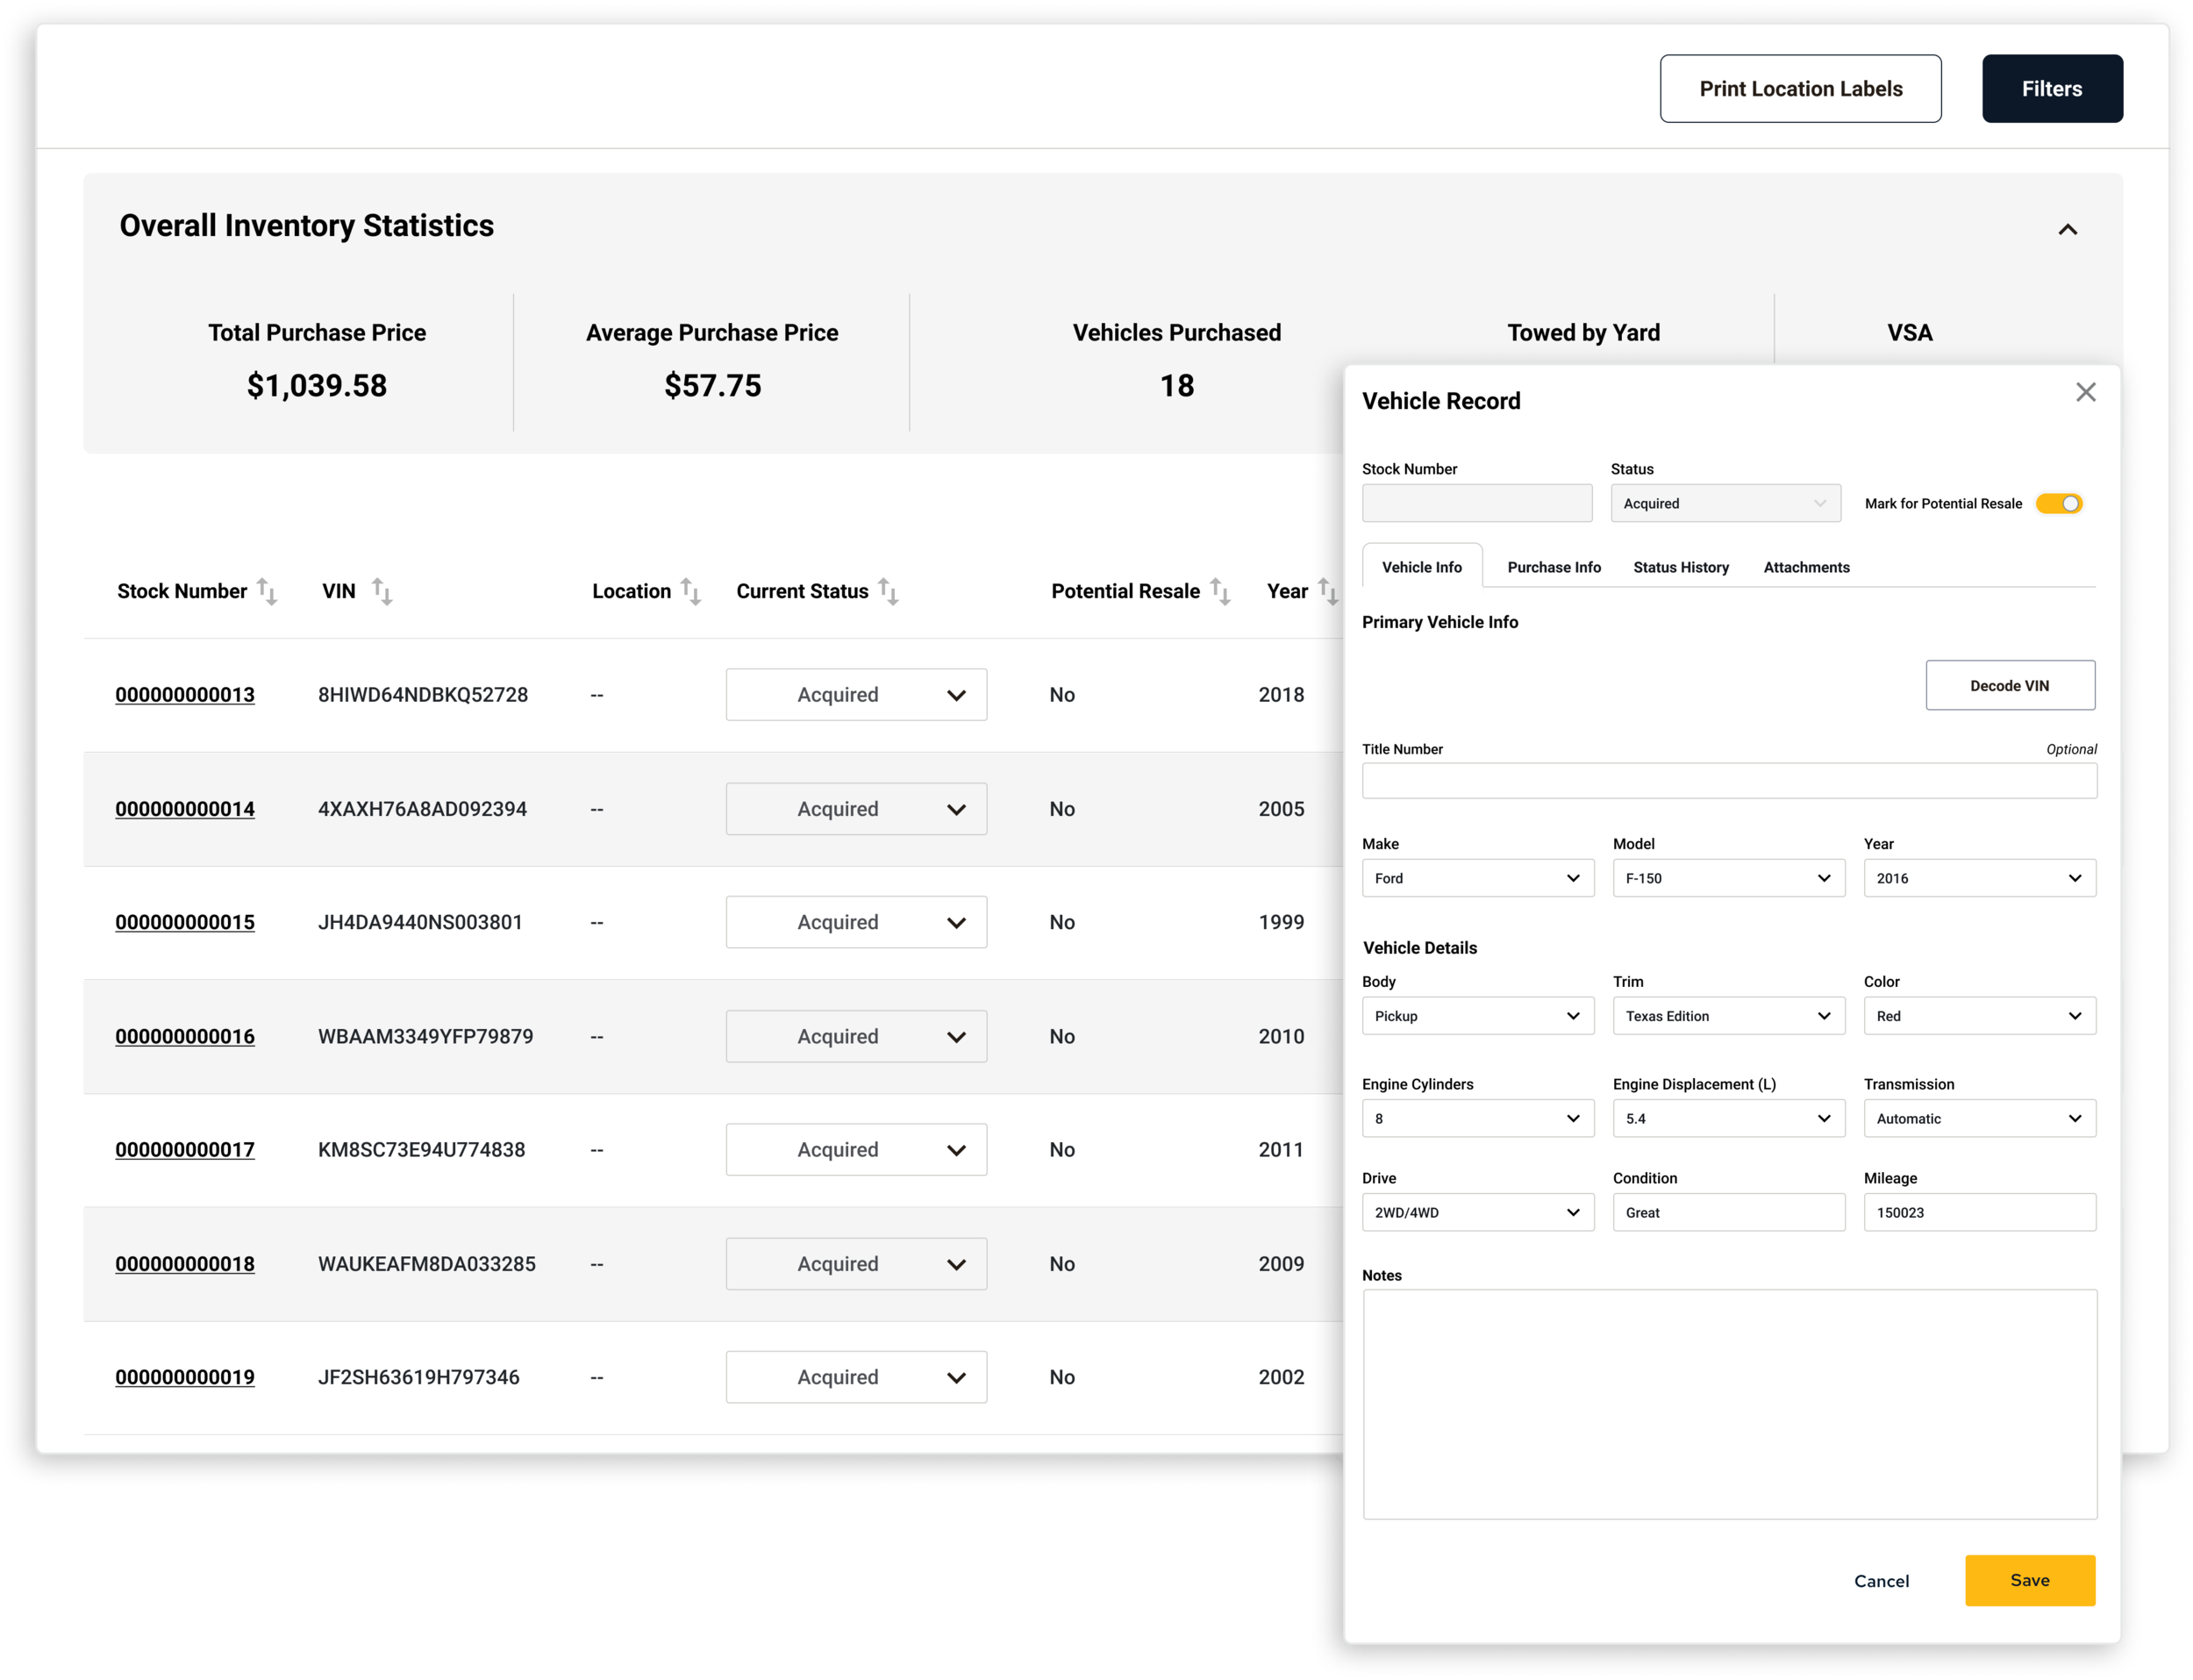View the Attachments tab
Screen dimensions: 2193x1680
click(x=1806, y=567)
